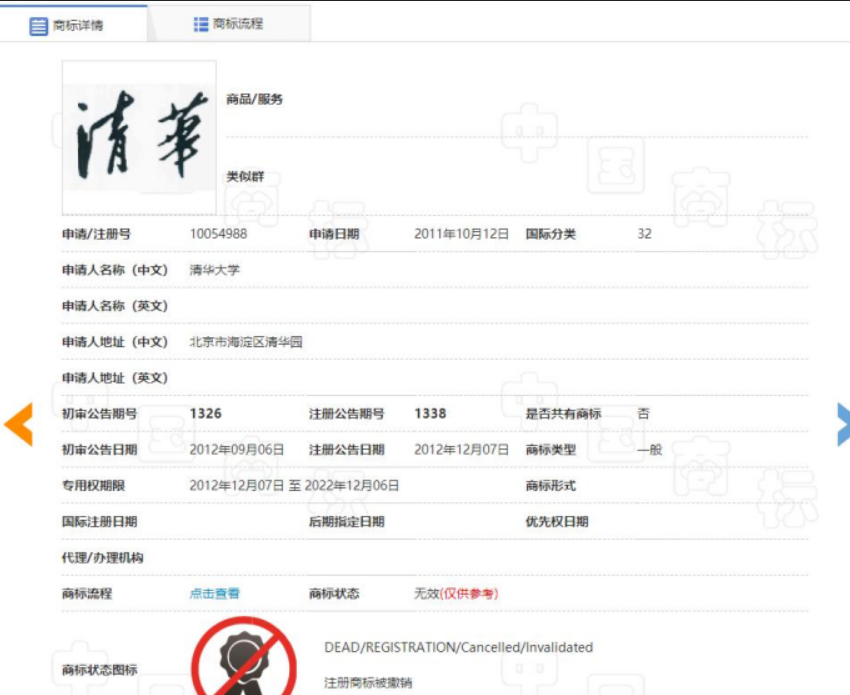
Task: Select the registration number 10054988
Action: click(x=218, y=234)
